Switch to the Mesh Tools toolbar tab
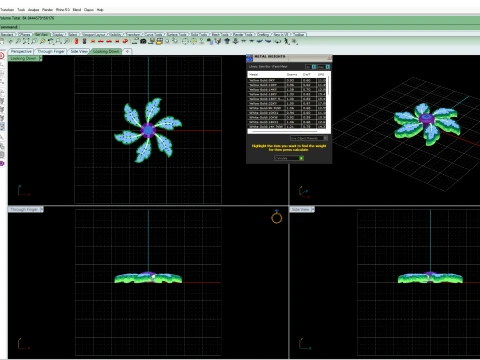Image resolution: width=480 pixels, height=360 pixels. point(221,34)
